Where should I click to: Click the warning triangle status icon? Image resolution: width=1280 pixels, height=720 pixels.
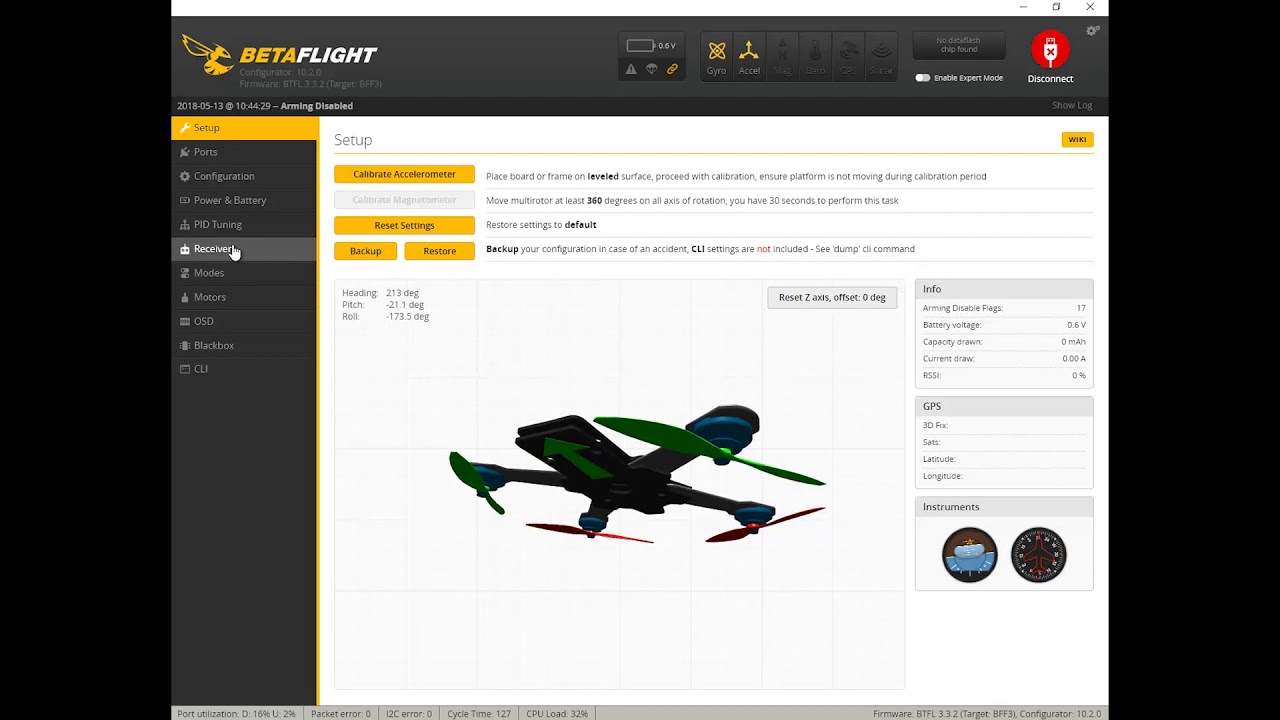630,69
